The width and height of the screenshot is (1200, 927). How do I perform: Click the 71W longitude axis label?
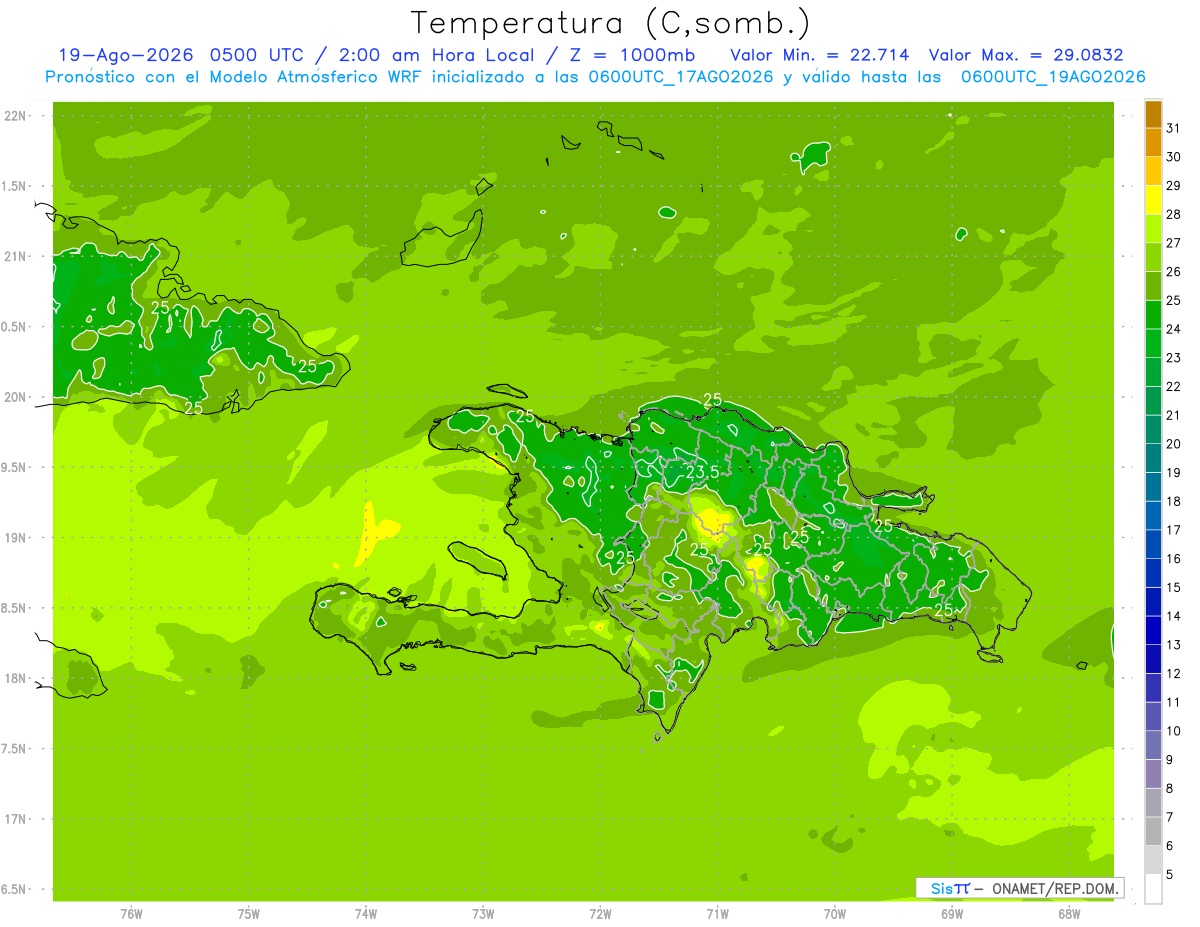(717, 913)
